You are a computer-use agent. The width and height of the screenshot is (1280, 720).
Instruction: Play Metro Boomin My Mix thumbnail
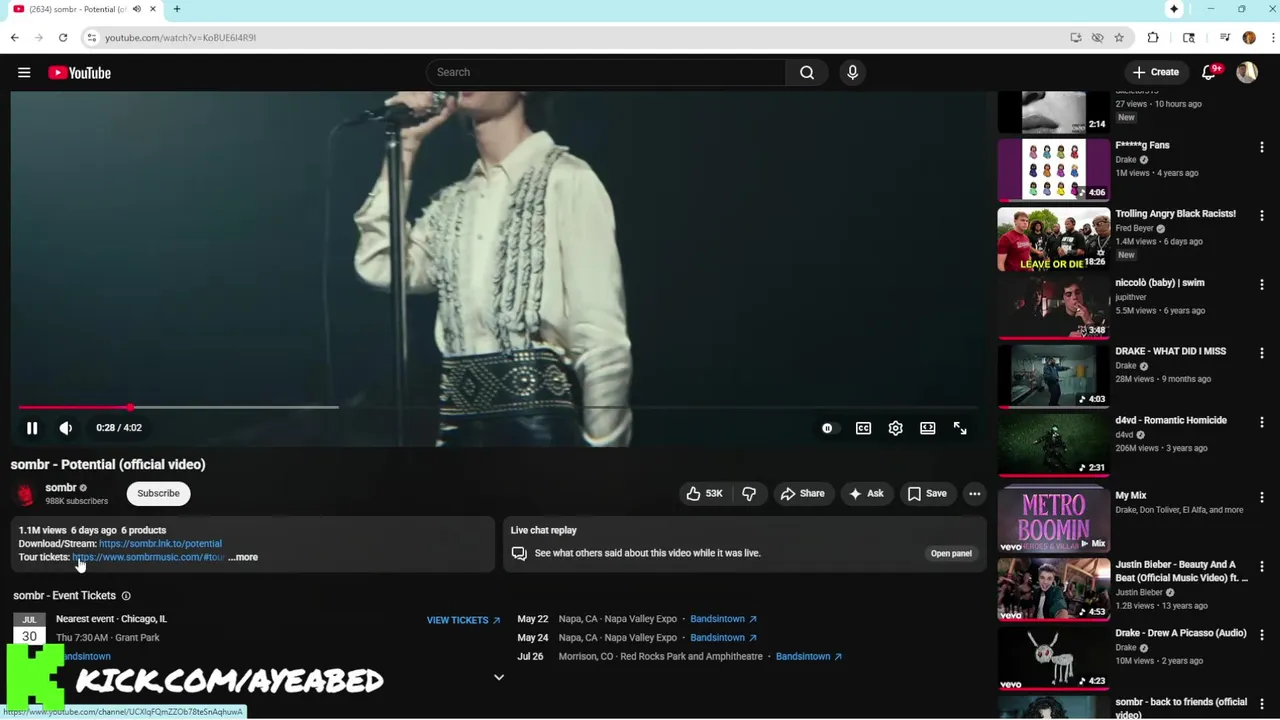(x=1053, y=520)
